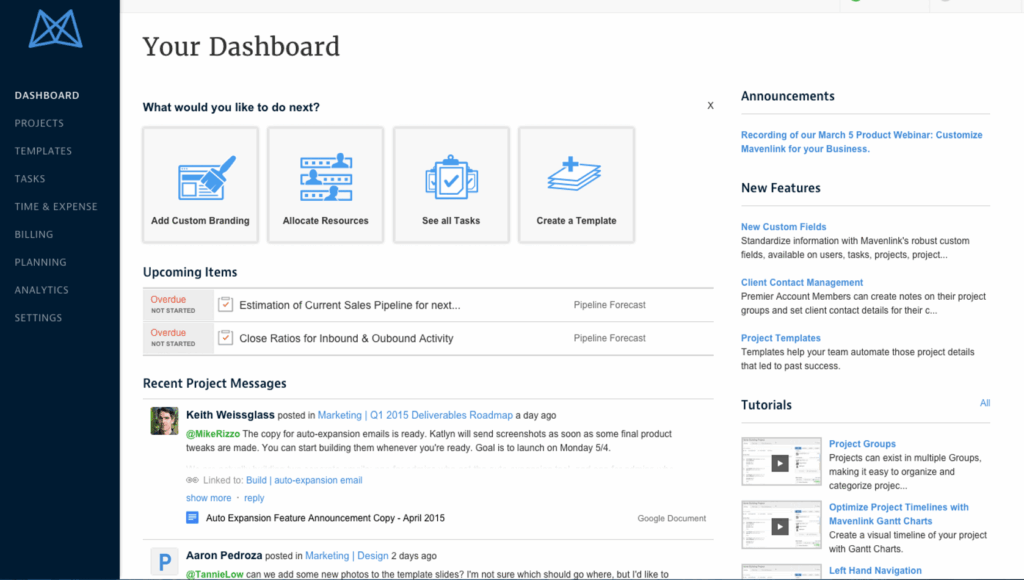Click task icon beside Estimation of Current Sales Pipeline
The height and width of the screenshot is (580, 1024).
[225, 304]
